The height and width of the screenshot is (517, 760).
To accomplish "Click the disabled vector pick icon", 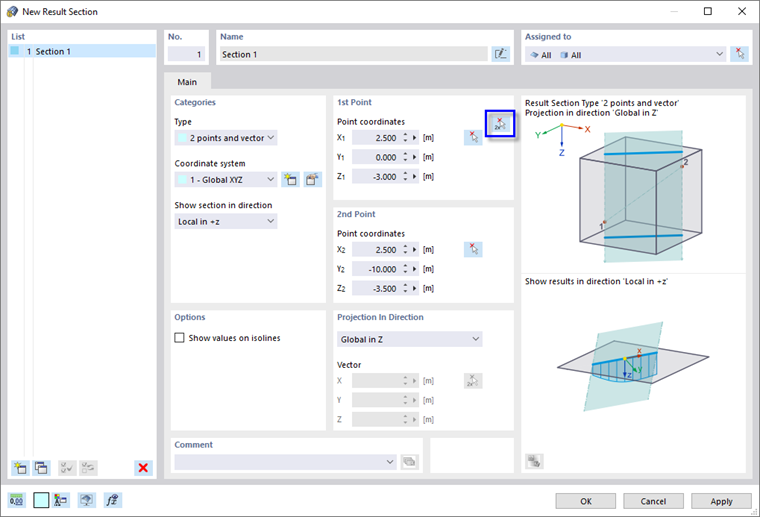I will 473,381.
